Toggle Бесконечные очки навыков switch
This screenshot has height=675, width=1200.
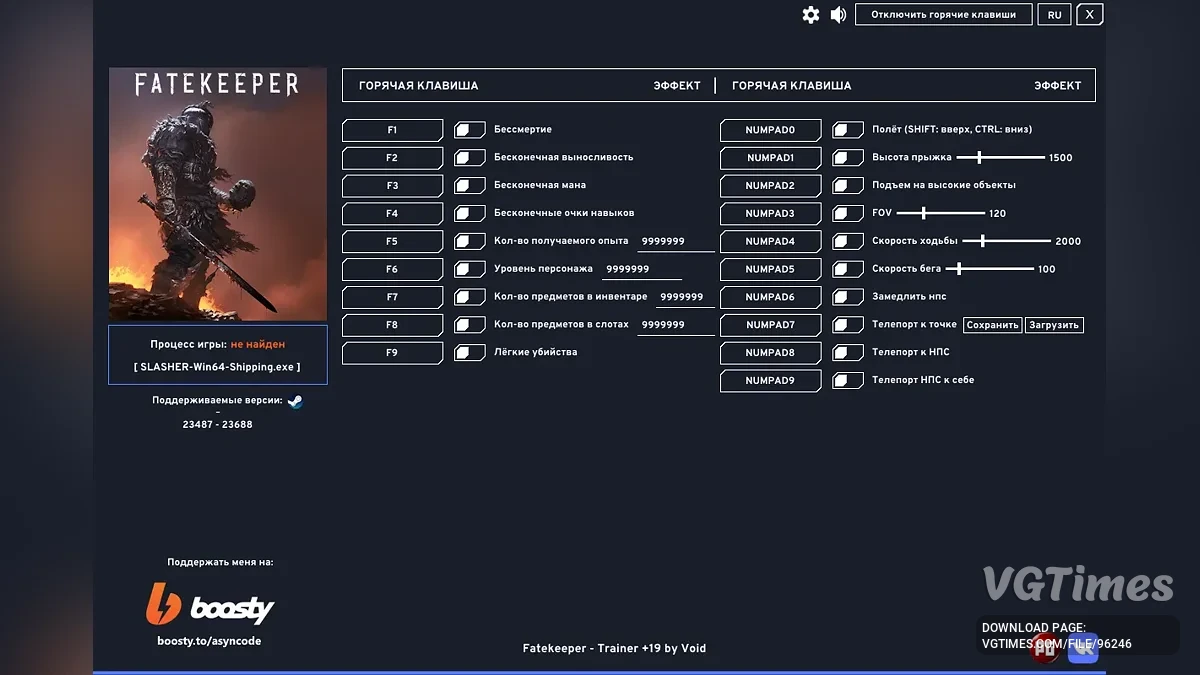click(x=470, y=214)
